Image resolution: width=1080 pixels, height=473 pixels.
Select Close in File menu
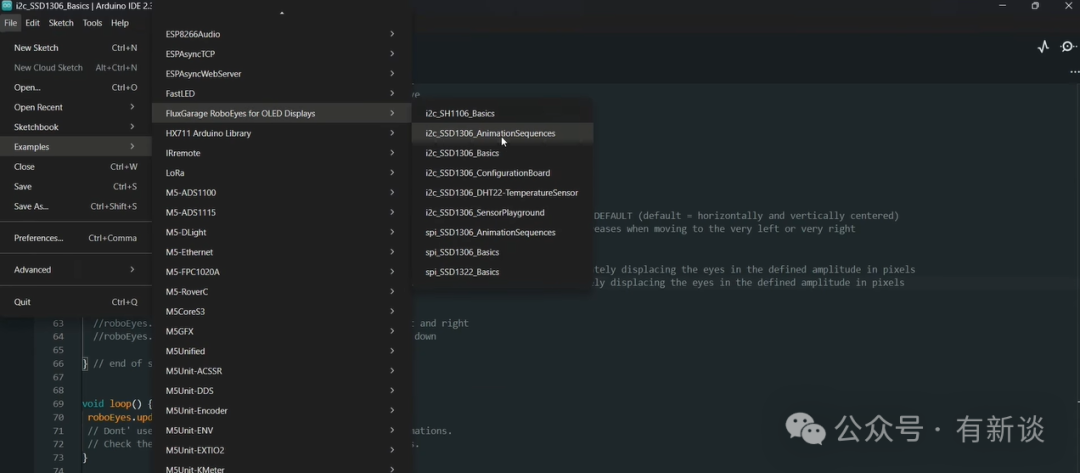pyautogui.click(x=76, y=167)
